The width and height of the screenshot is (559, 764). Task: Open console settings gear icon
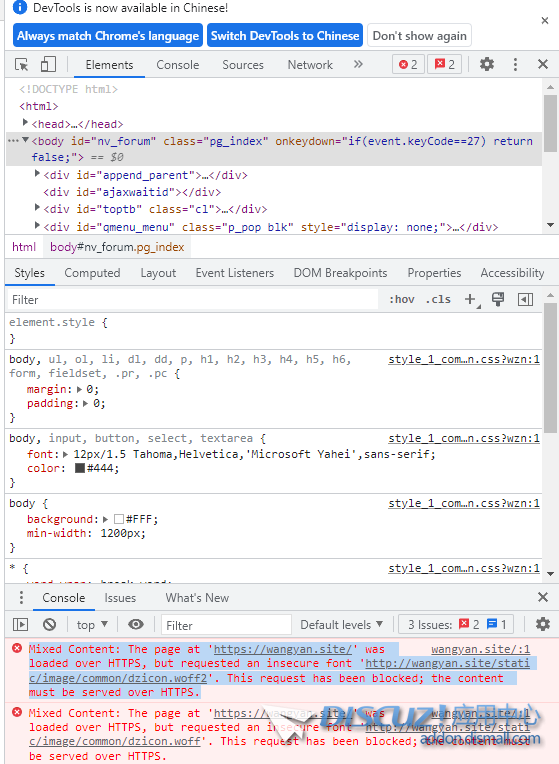coord(542,624)
